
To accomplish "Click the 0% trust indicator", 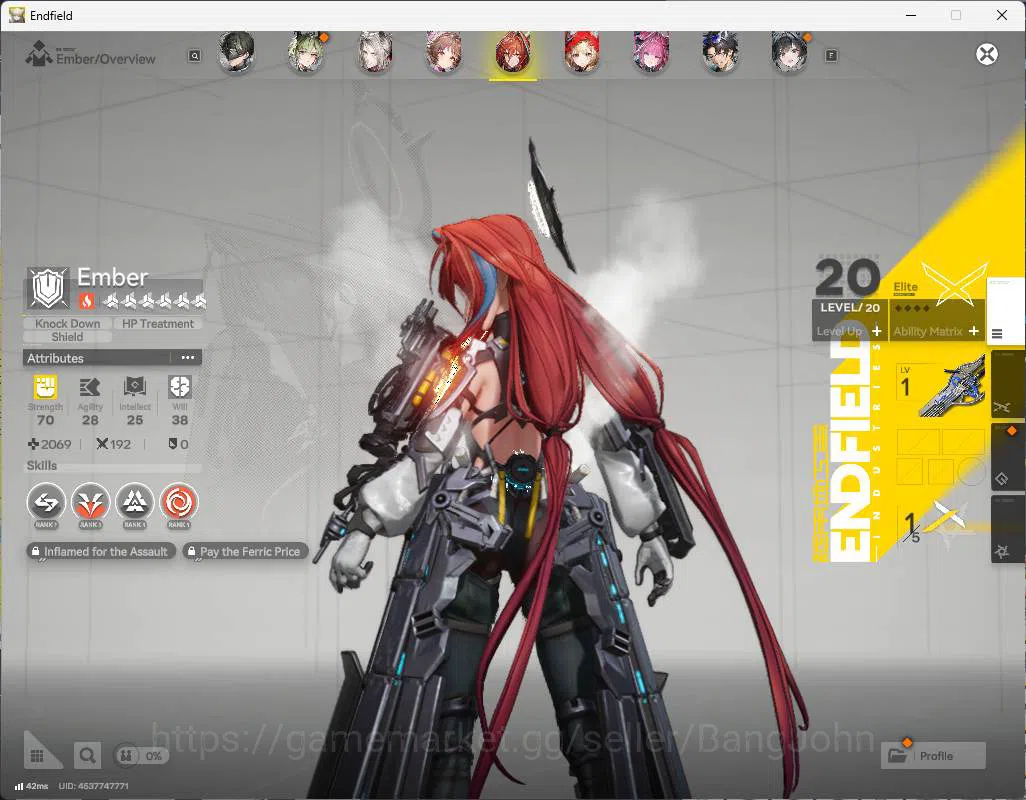I will pos(141,756).
